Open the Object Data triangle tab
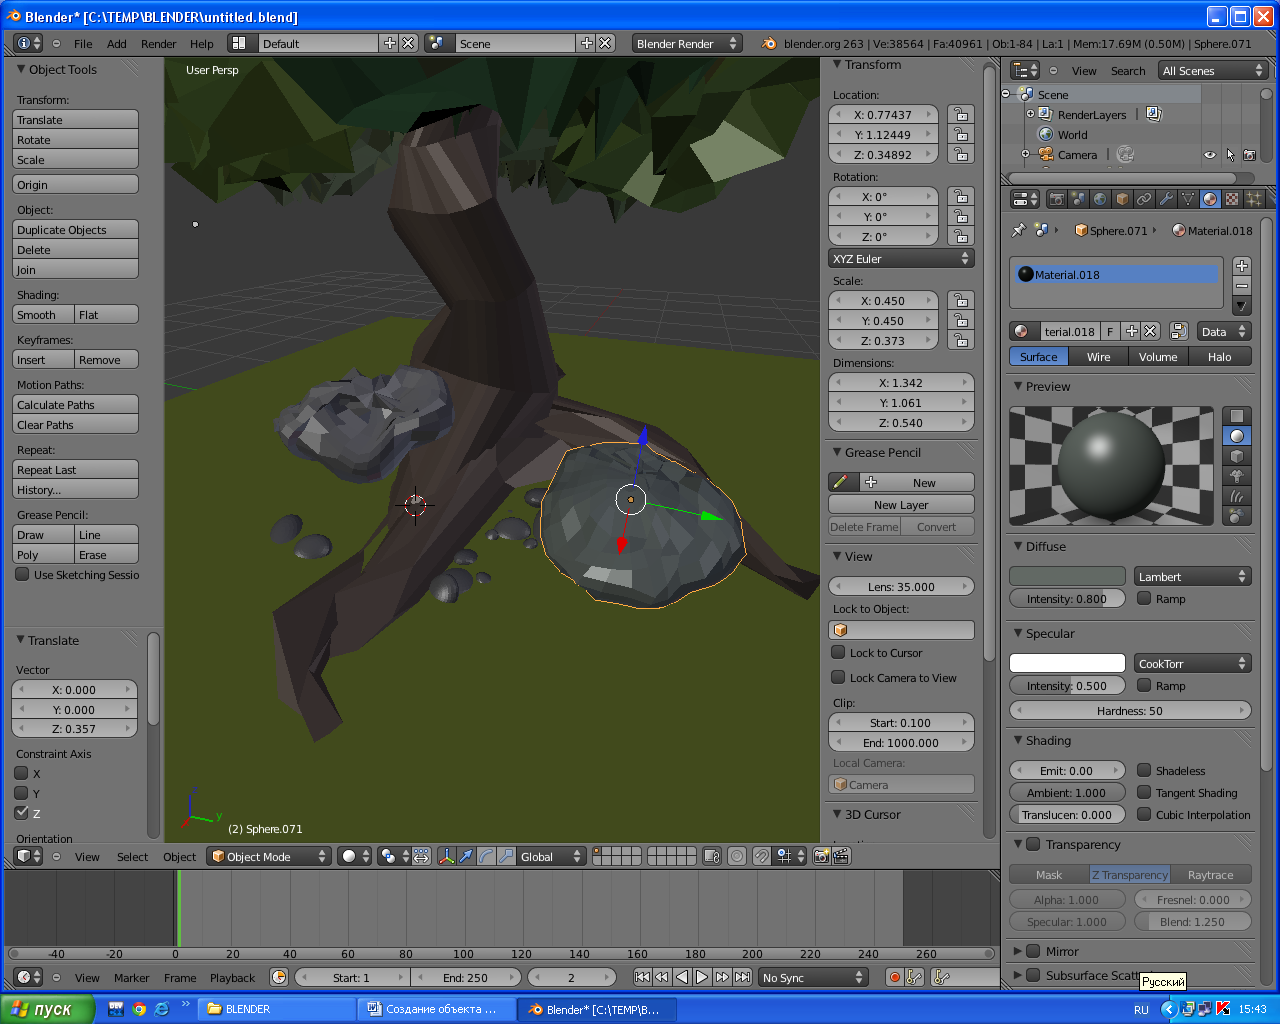This screenshot has height=1024, width=1280. [1188, 199]
